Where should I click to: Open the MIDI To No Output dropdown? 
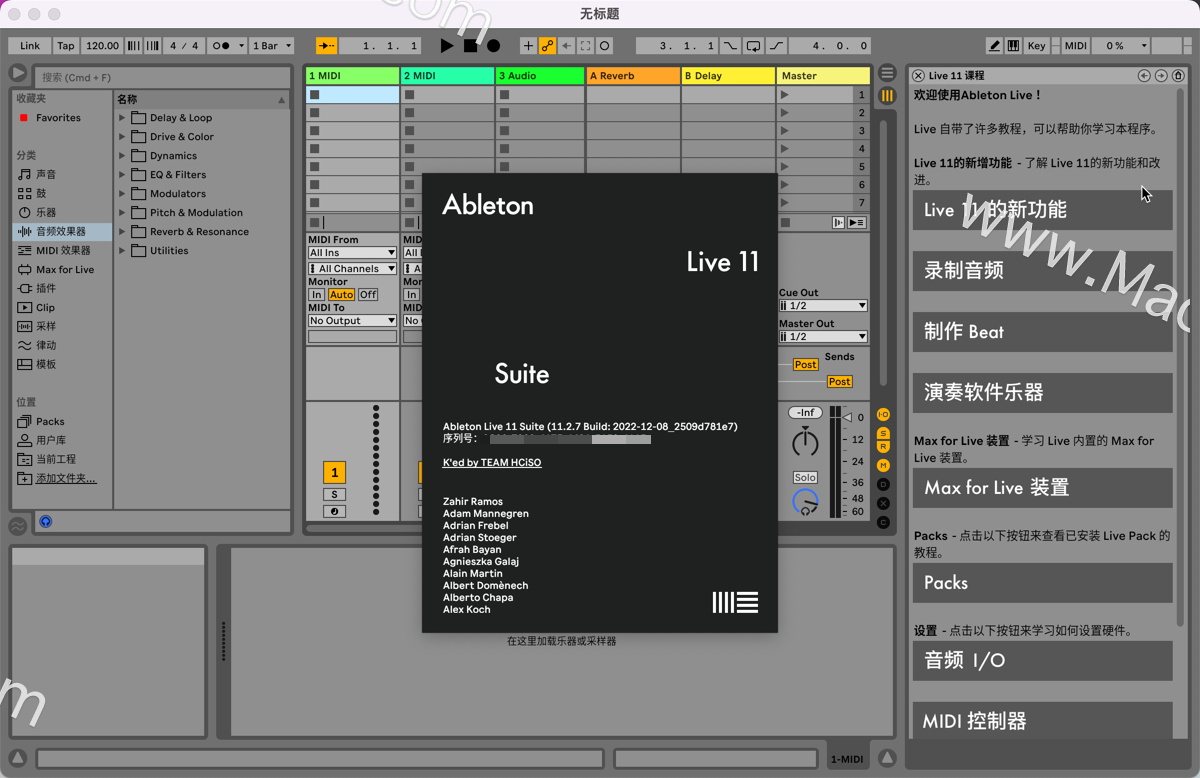(352, 320)
